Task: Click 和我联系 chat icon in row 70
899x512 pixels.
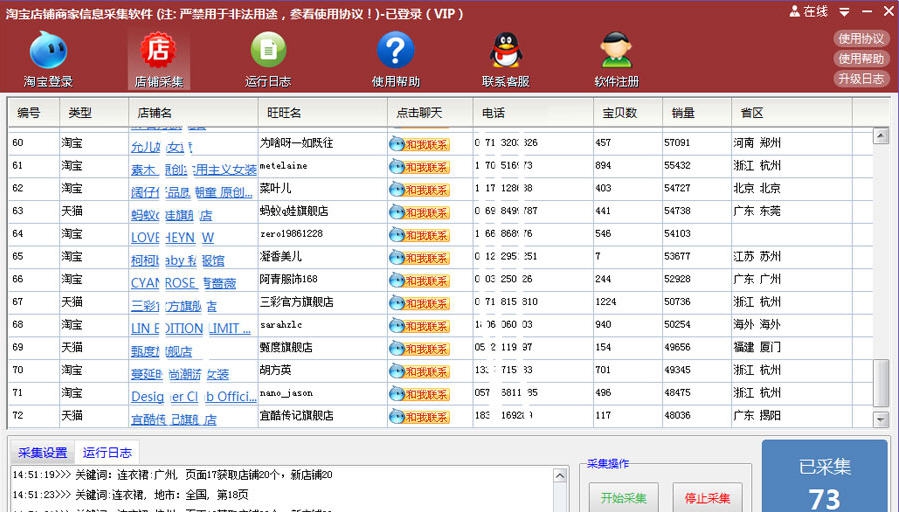Action: click(419, 372)
